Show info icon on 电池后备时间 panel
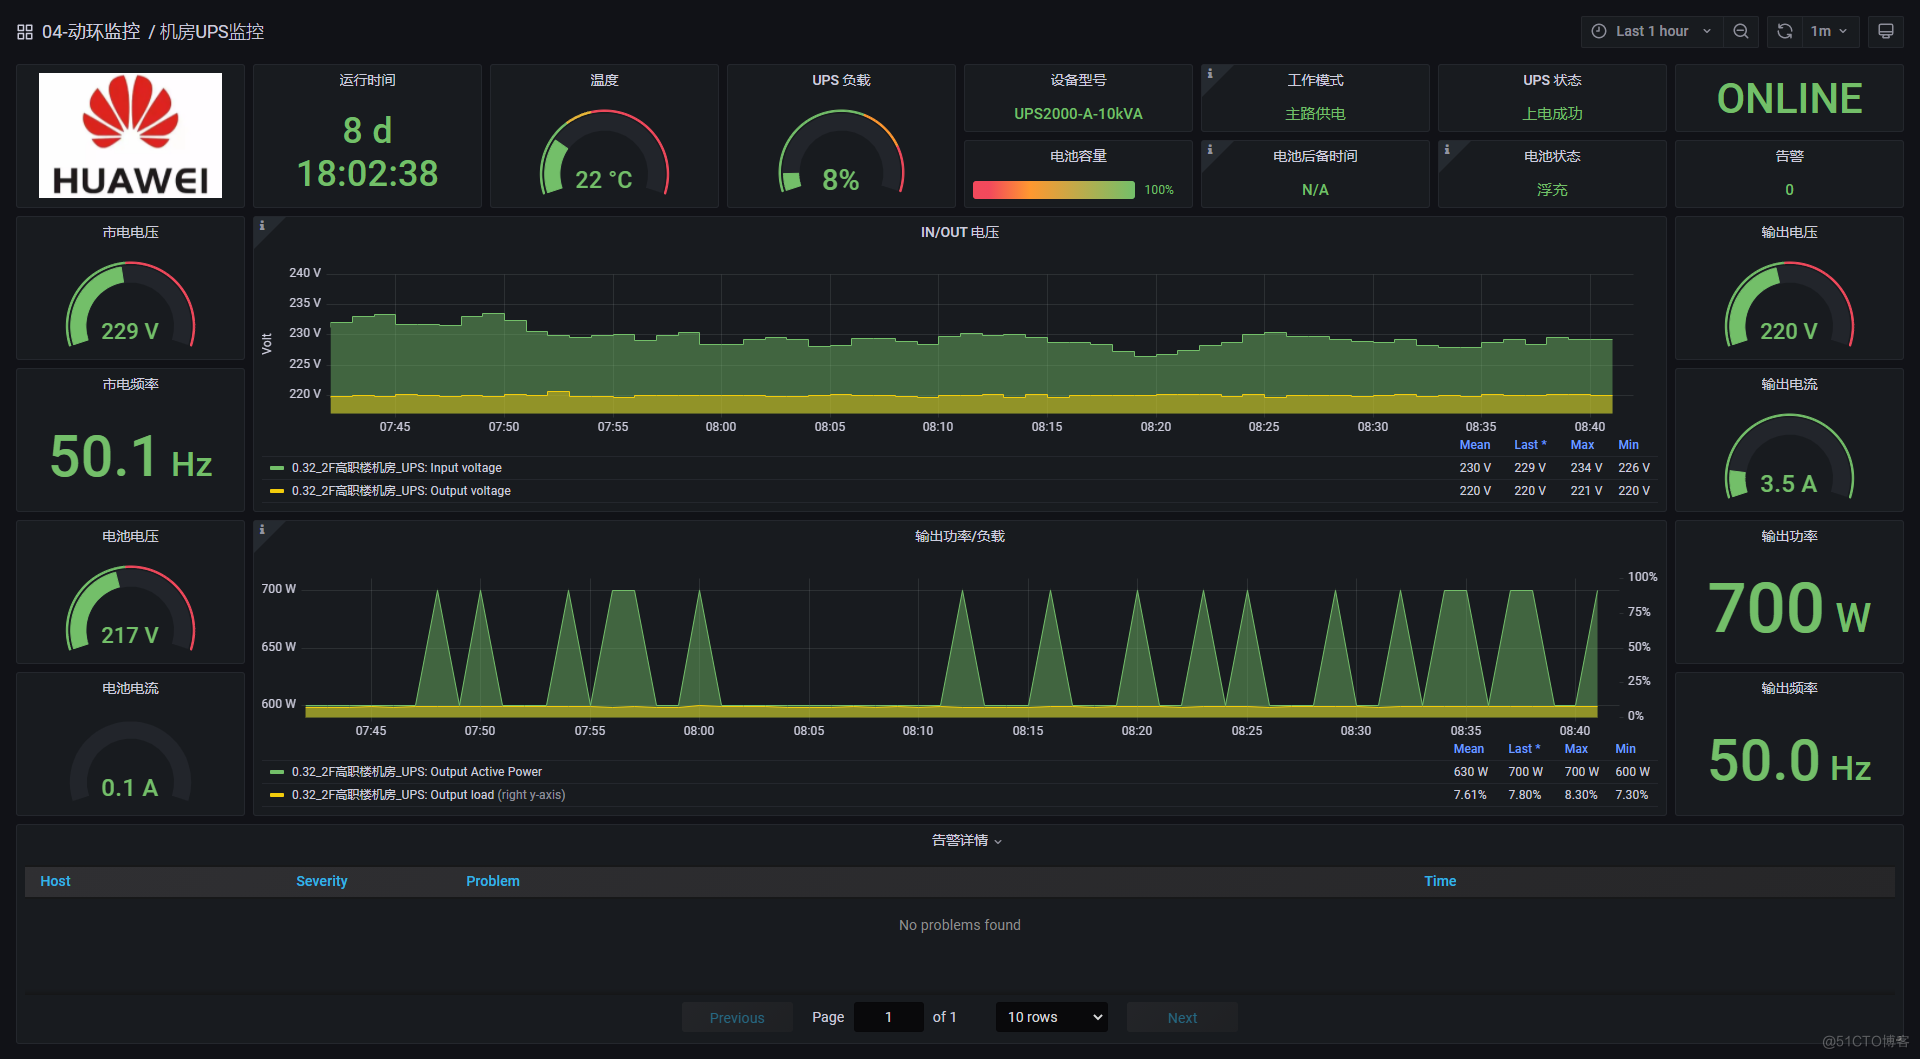This screenshot has height=1059, width=1920. [1210, 150]
